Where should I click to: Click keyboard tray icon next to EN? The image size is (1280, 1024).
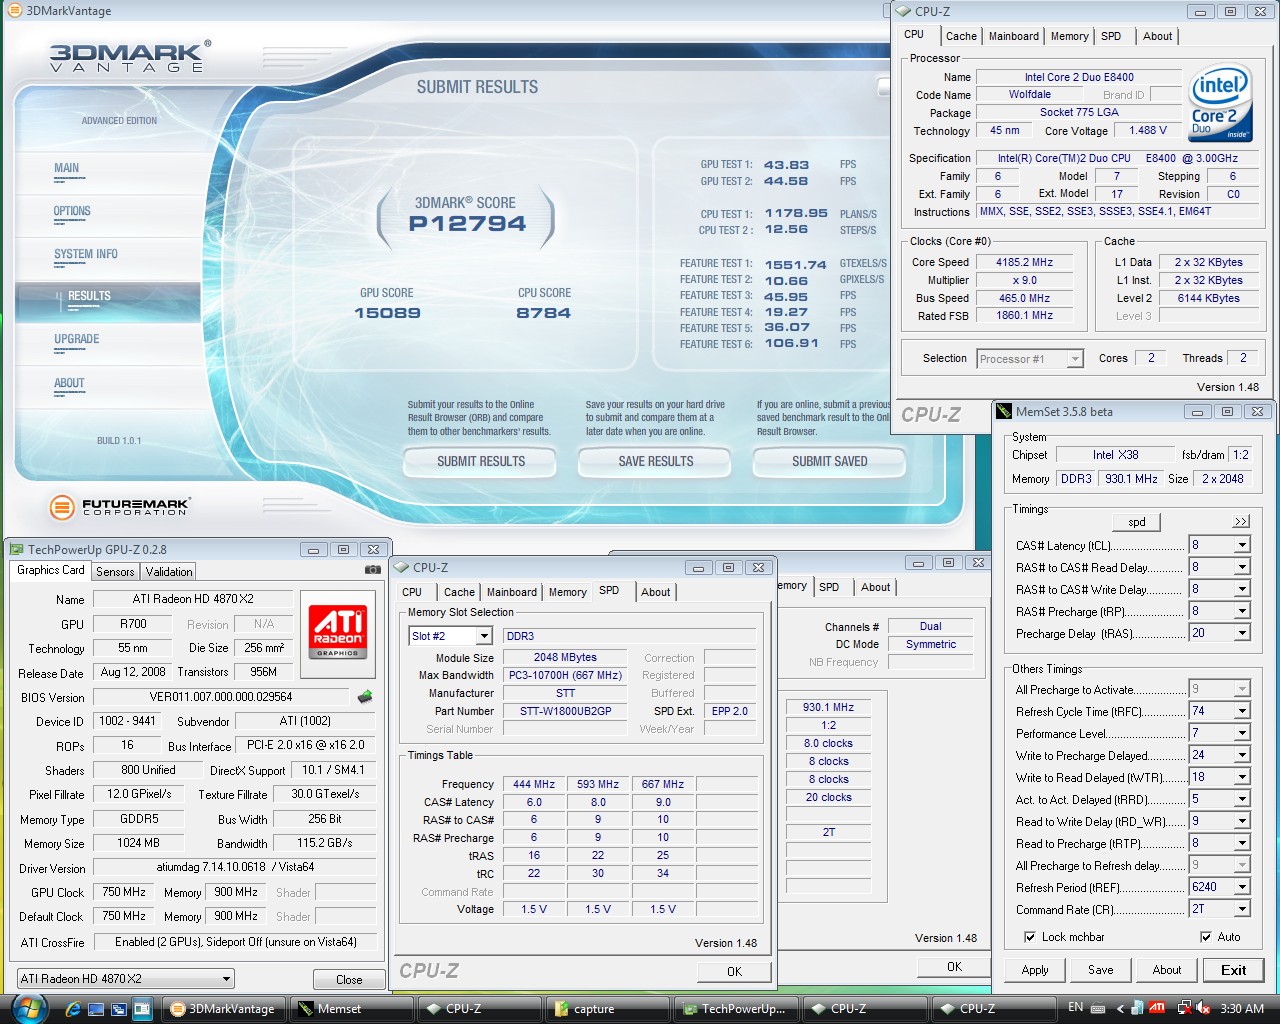pos(1099,1008)
